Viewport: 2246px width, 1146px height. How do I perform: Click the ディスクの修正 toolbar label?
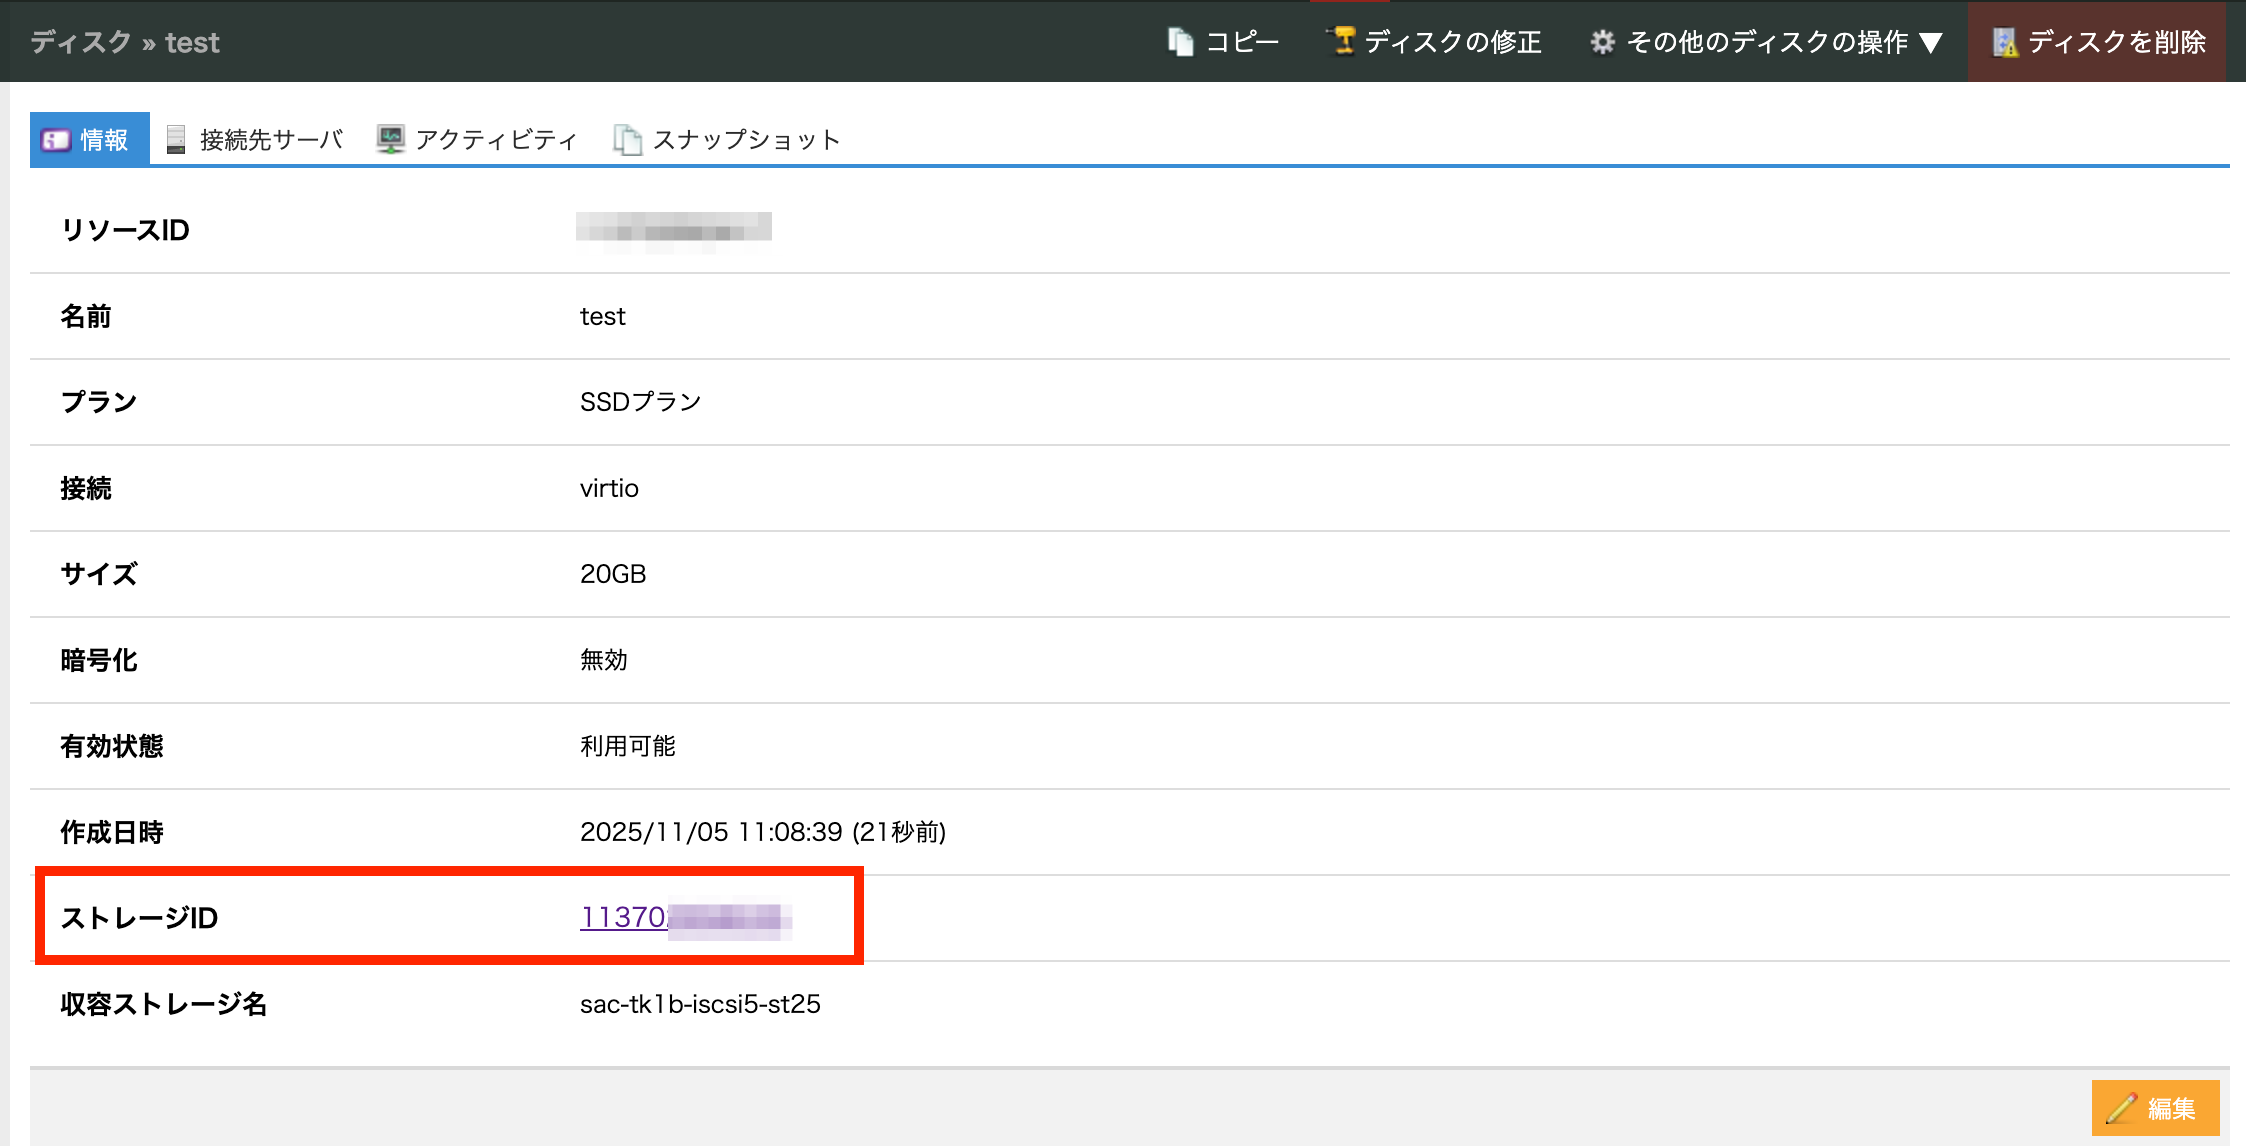click(x=1453, y=42)
